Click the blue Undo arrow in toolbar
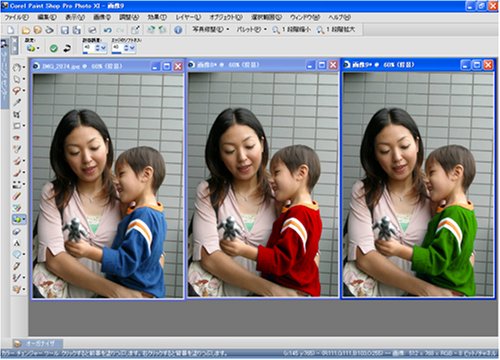 click(108, 30)
